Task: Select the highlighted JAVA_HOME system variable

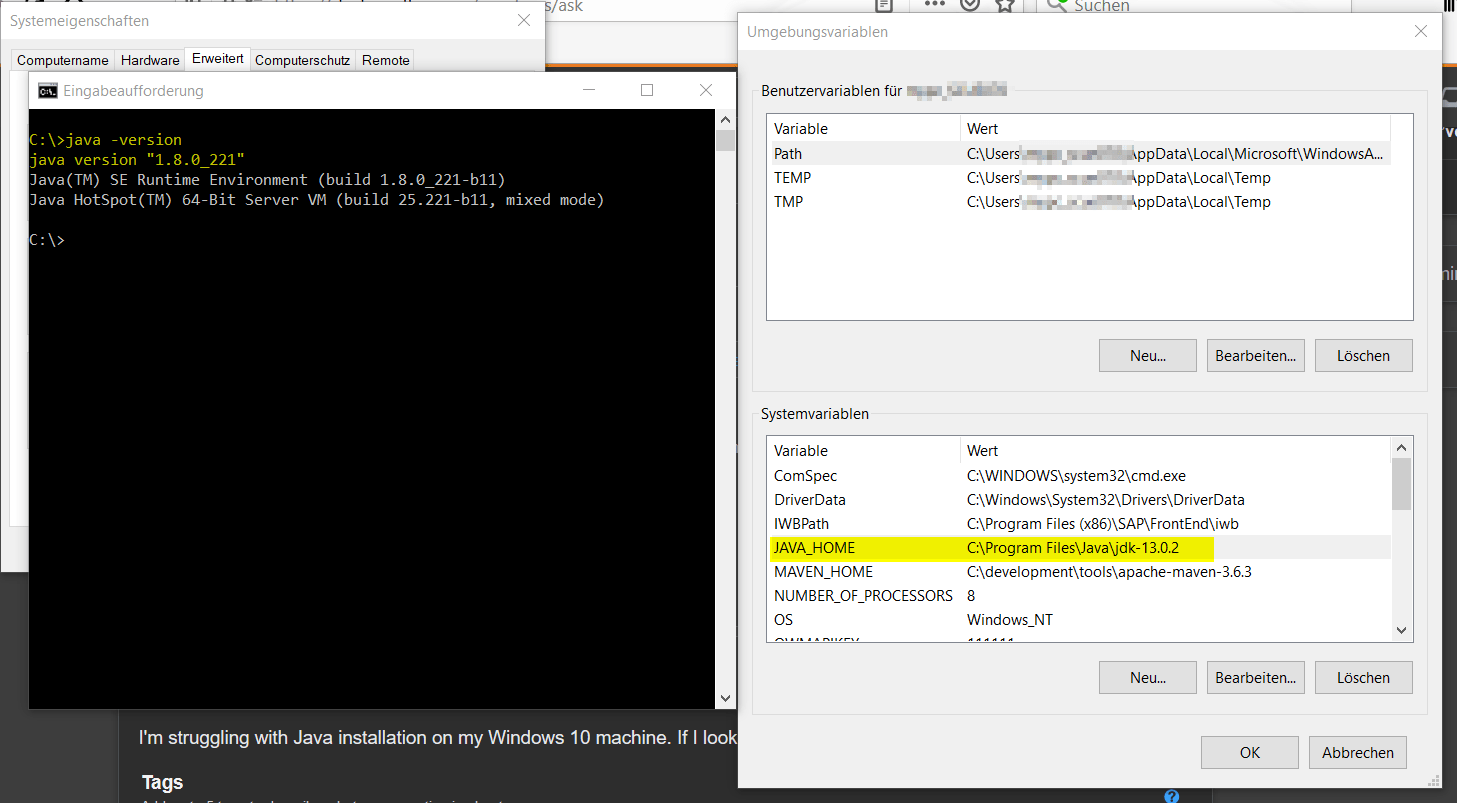Action: [1079, 547]
